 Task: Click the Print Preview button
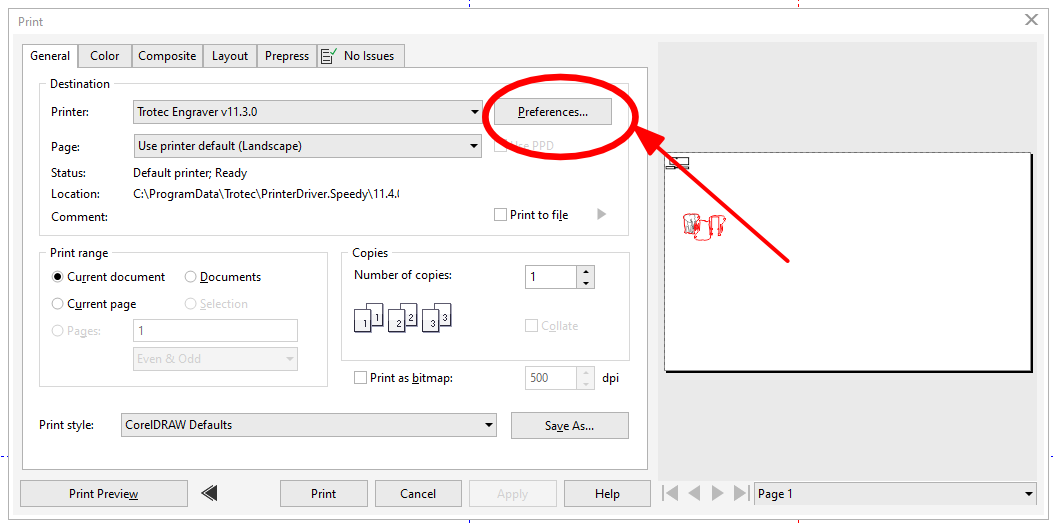104,494
